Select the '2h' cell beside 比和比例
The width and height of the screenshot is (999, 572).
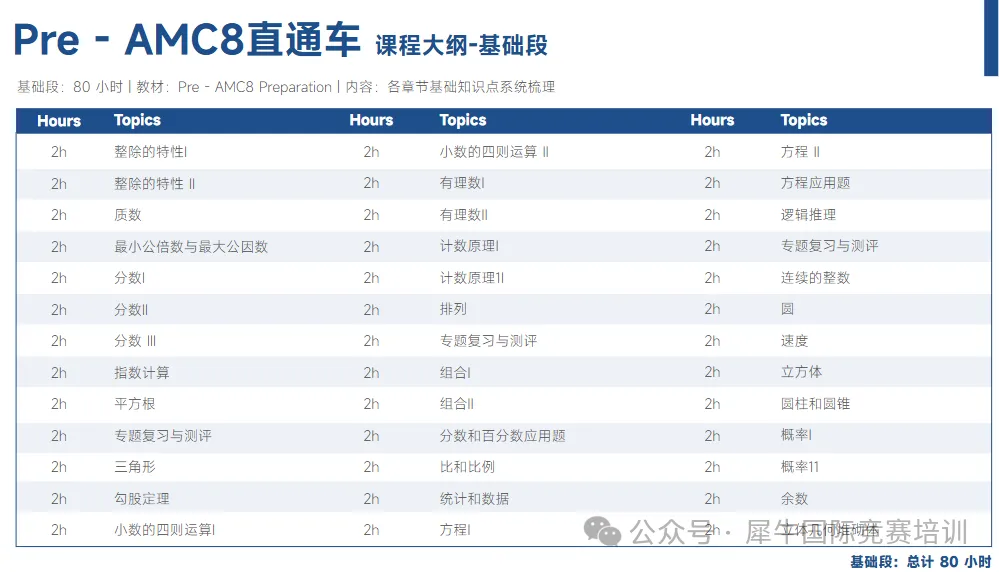[x=371, y=467]
